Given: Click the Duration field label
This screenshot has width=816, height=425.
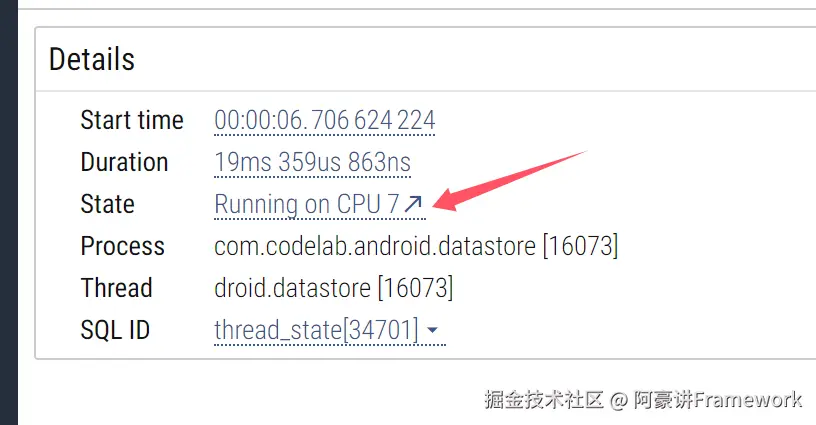Looking at the screenshot, I should [x=124, y=163].
